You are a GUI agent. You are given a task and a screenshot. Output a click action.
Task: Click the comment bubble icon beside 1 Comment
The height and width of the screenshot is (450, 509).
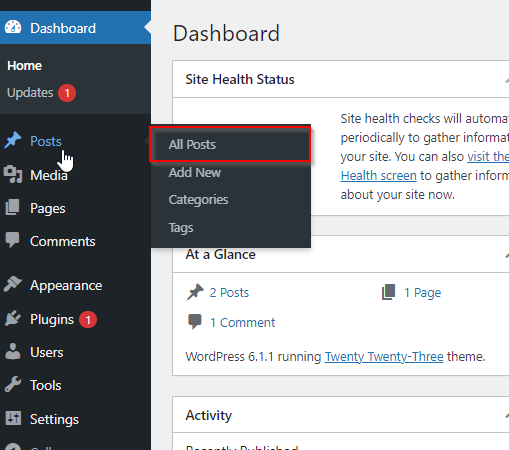(x=195, y=322)
